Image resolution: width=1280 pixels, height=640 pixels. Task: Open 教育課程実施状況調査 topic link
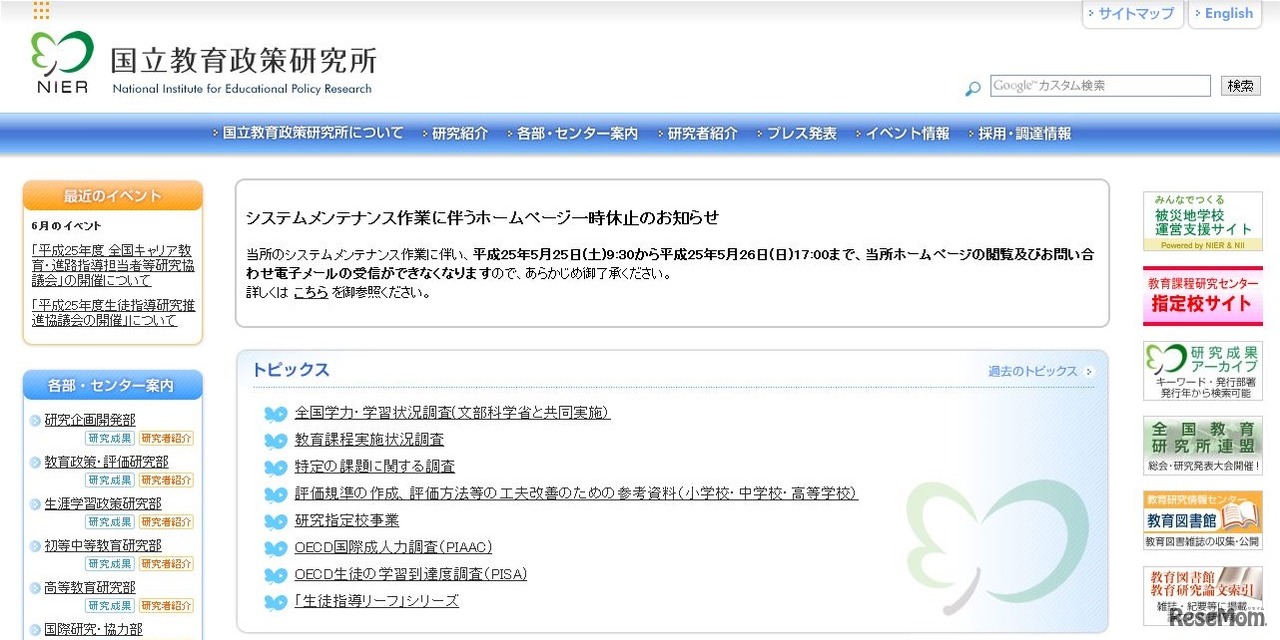[369, 439]
